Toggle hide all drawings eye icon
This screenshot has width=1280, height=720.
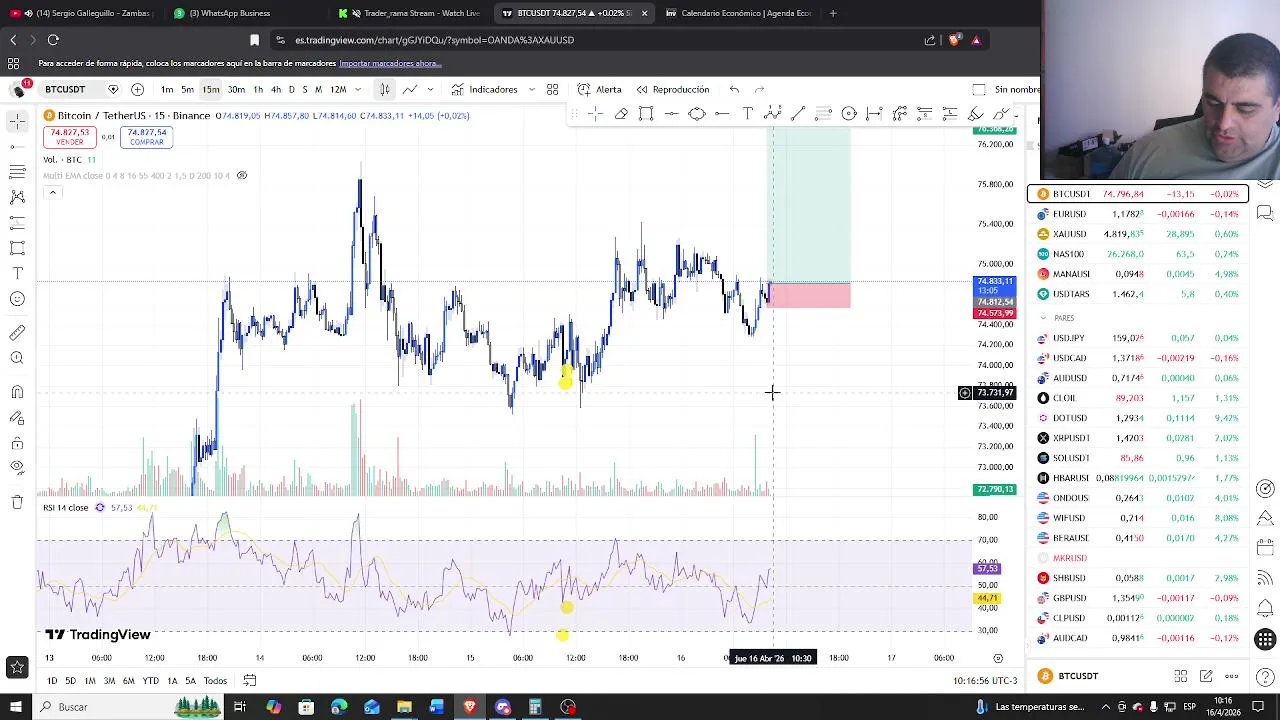(17, 467)
